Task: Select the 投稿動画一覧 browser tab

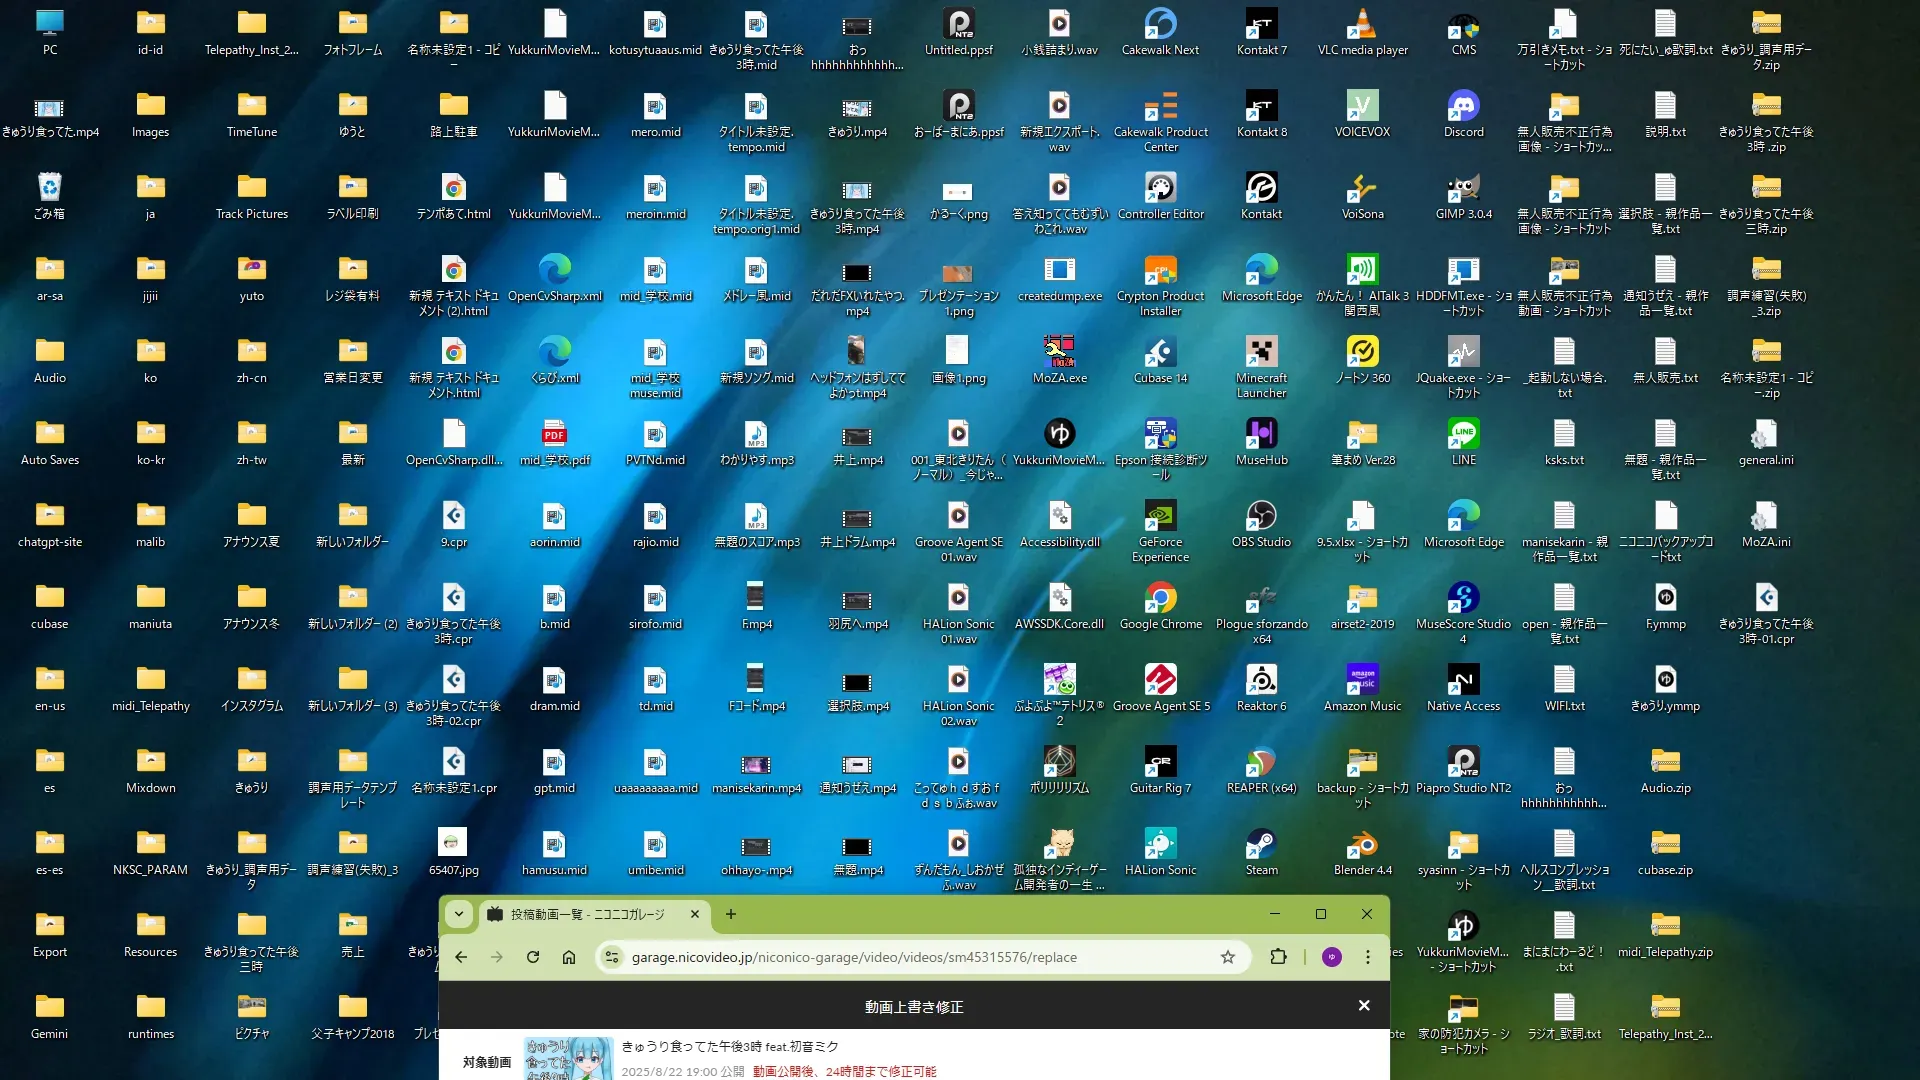Action: coord(588,914)
